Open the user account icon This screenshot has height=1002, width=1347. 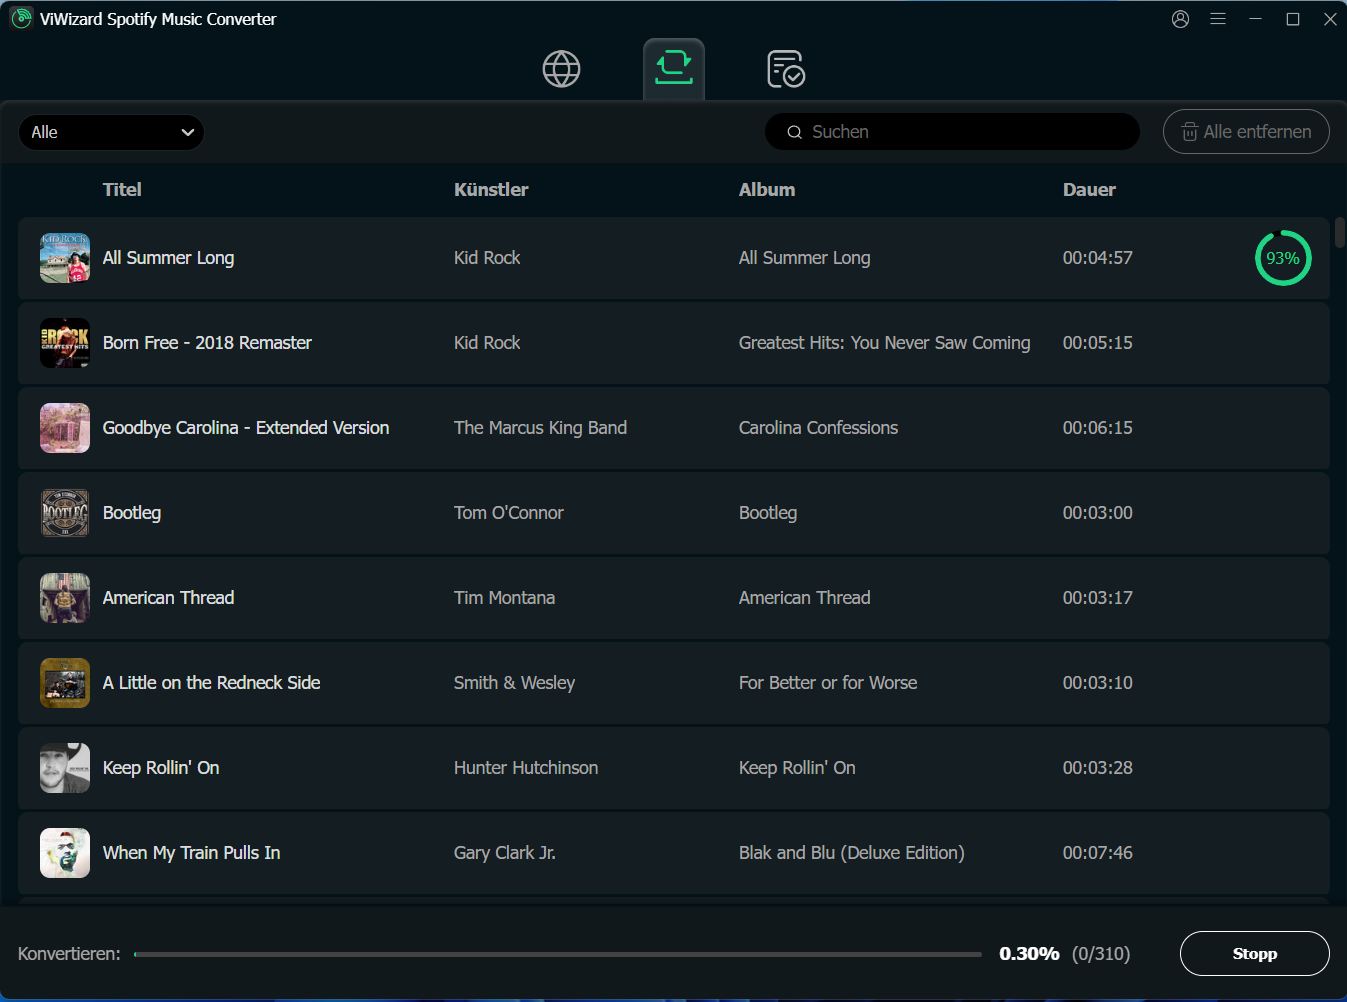(1180, 19)
